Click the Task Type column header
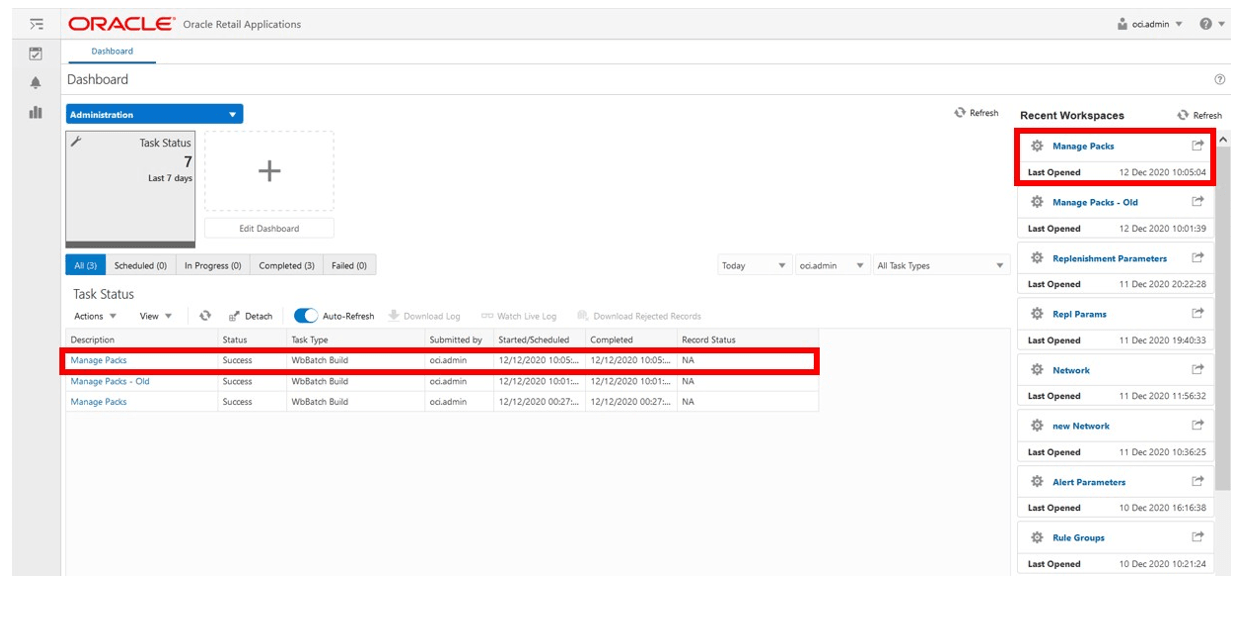 355,340
